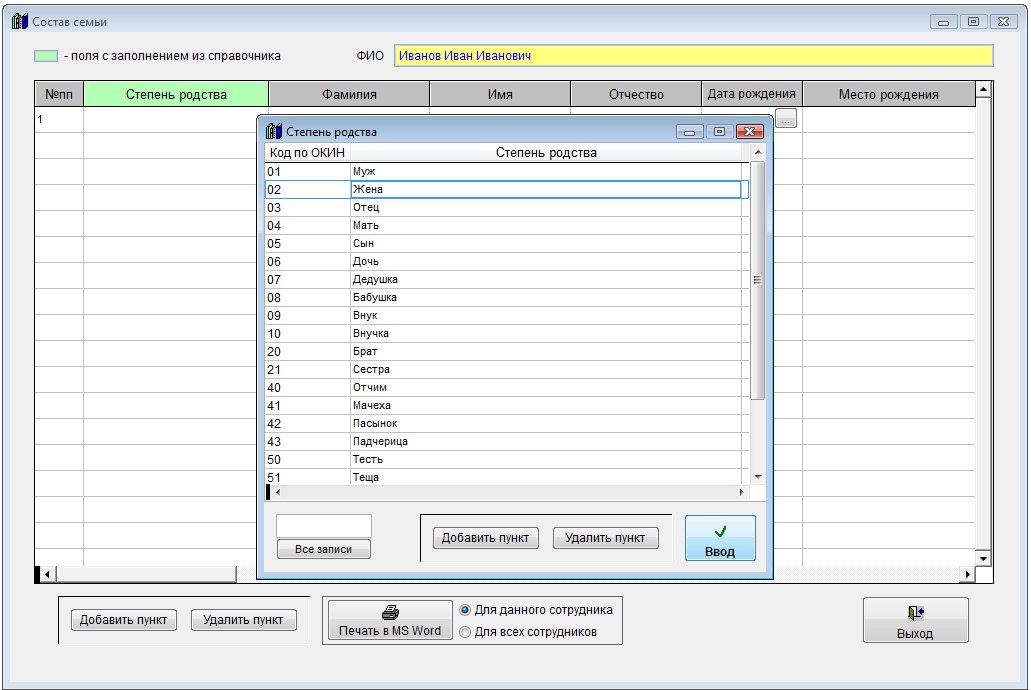
Task: Click the dialog list vertical scrollbar thumb
Action: coord(757,280)
